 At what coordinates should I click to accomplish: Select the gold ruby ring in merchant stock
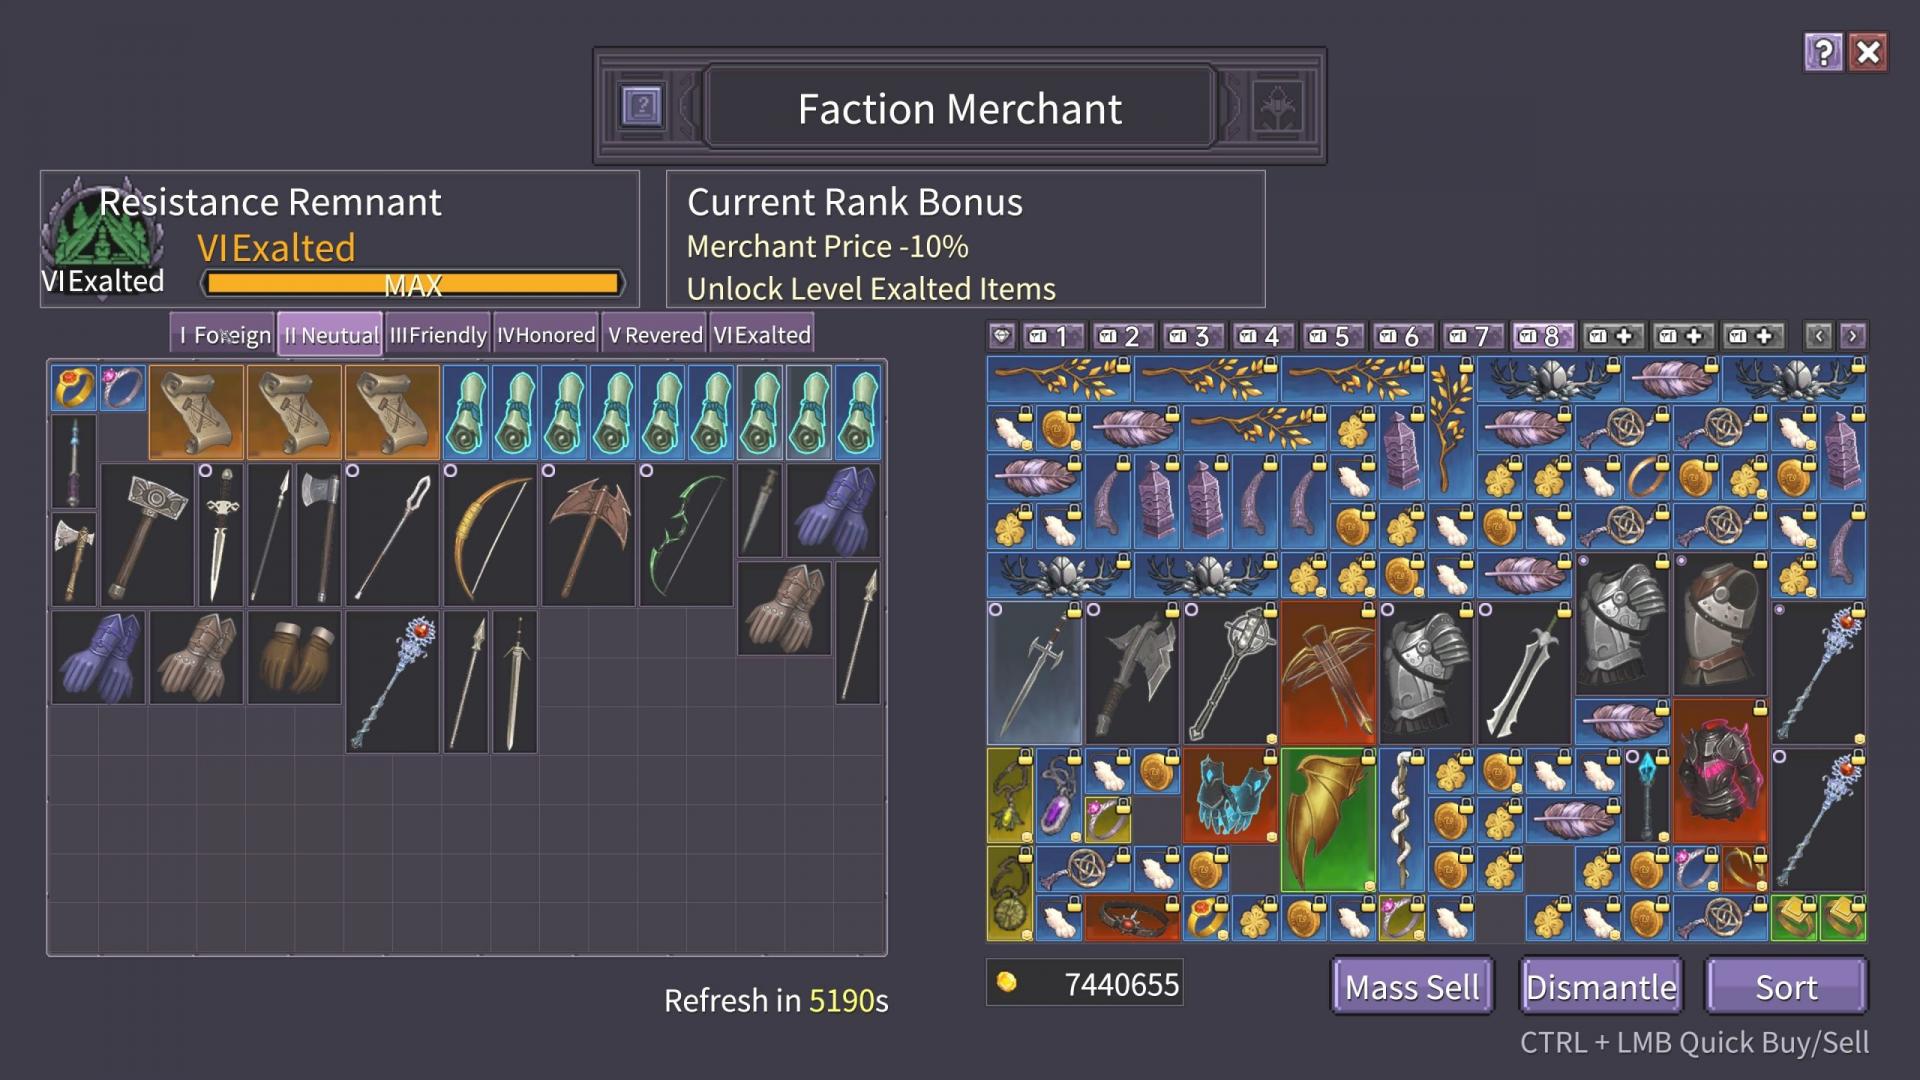(74, 388)
